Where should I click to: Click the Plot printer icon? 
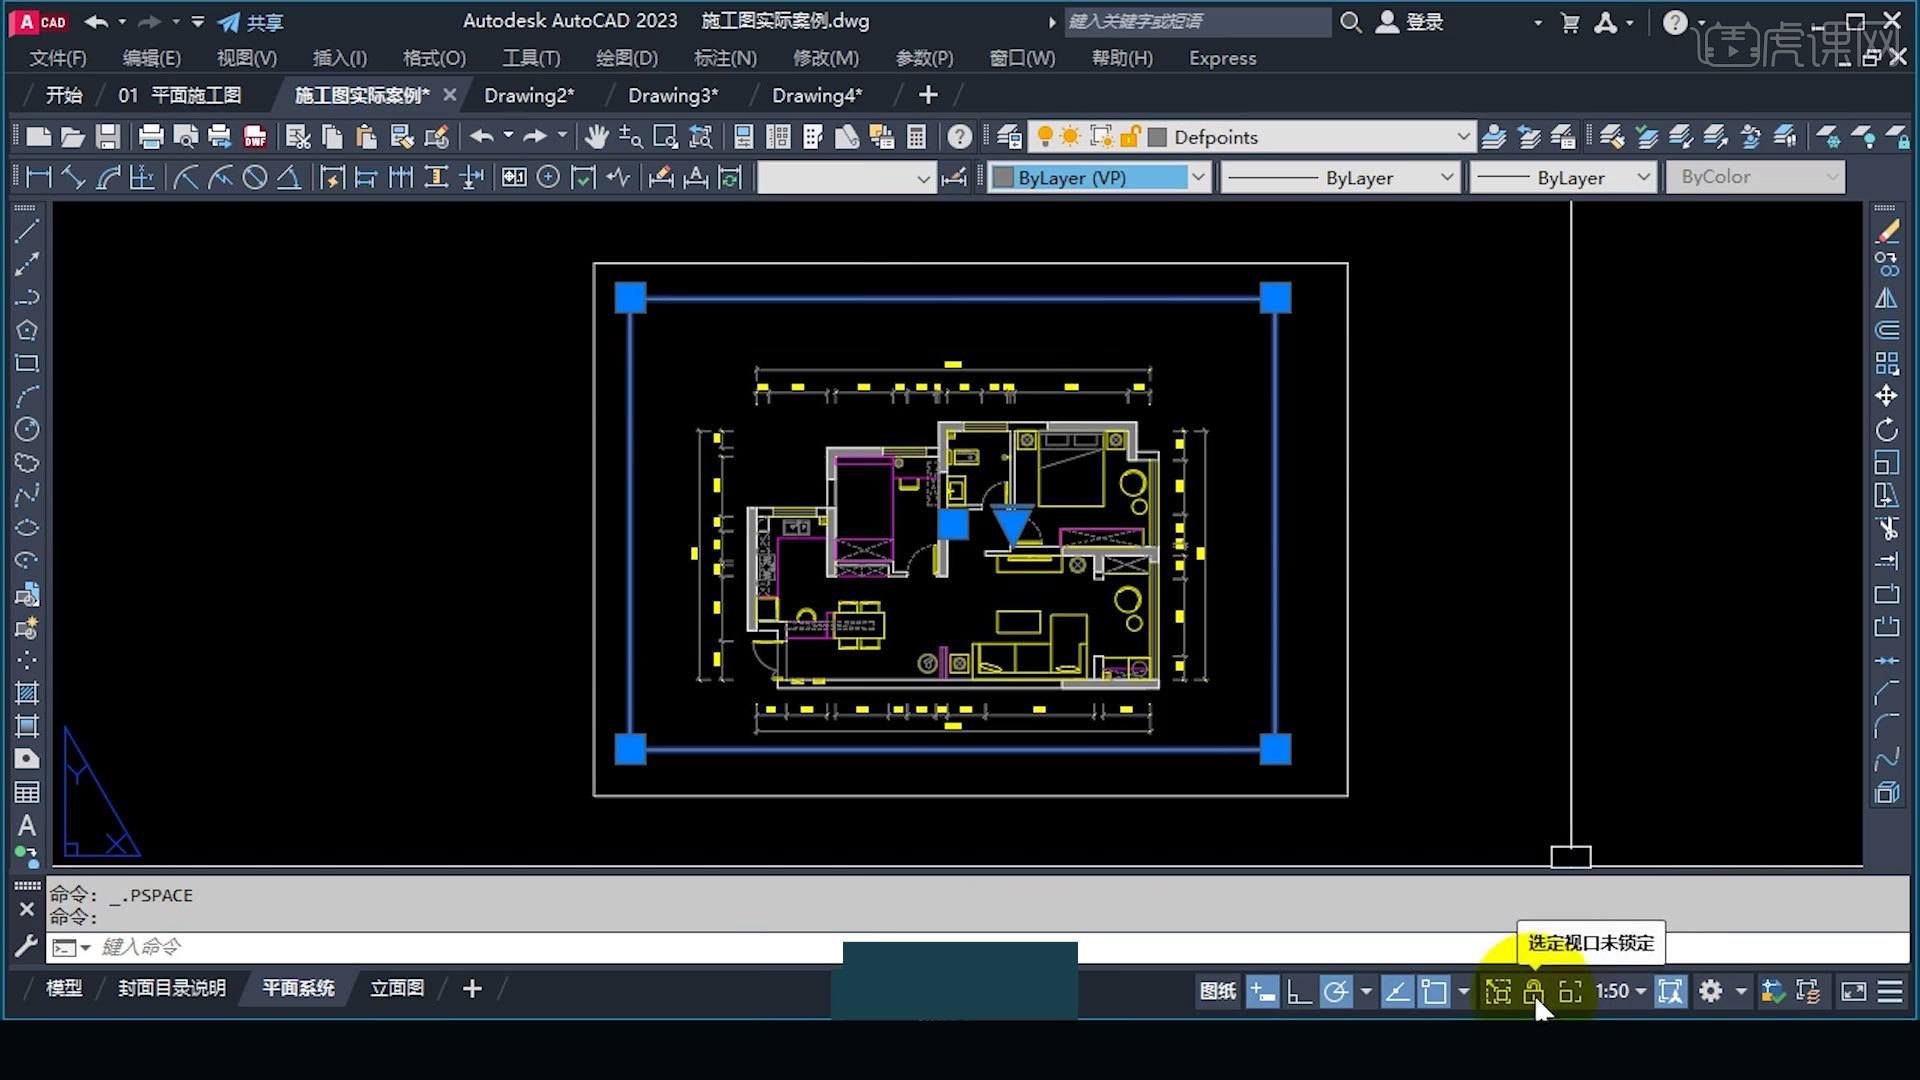151,137
